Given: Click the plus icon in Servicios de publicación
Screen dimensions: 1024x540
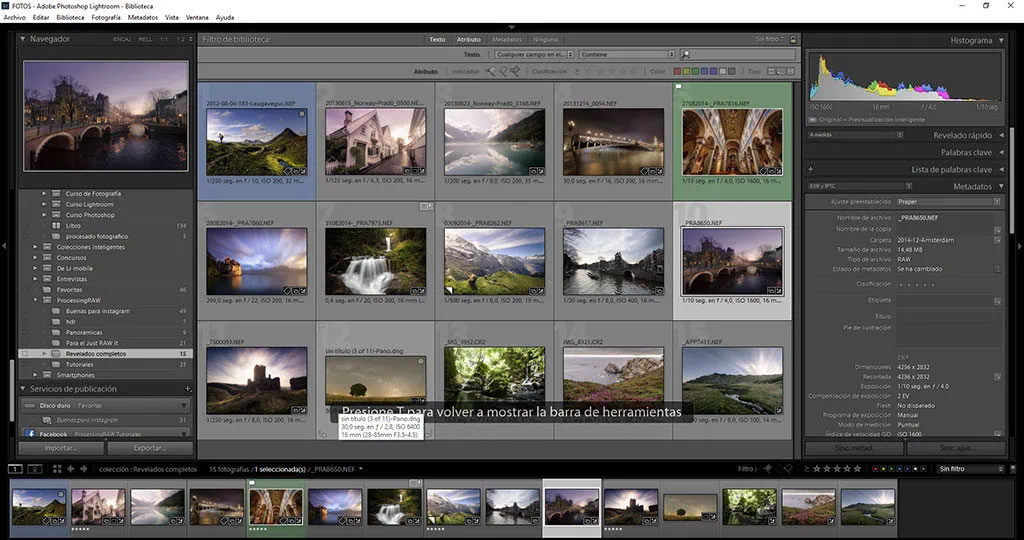Looking at the screenshot, I should click(188, 389).
